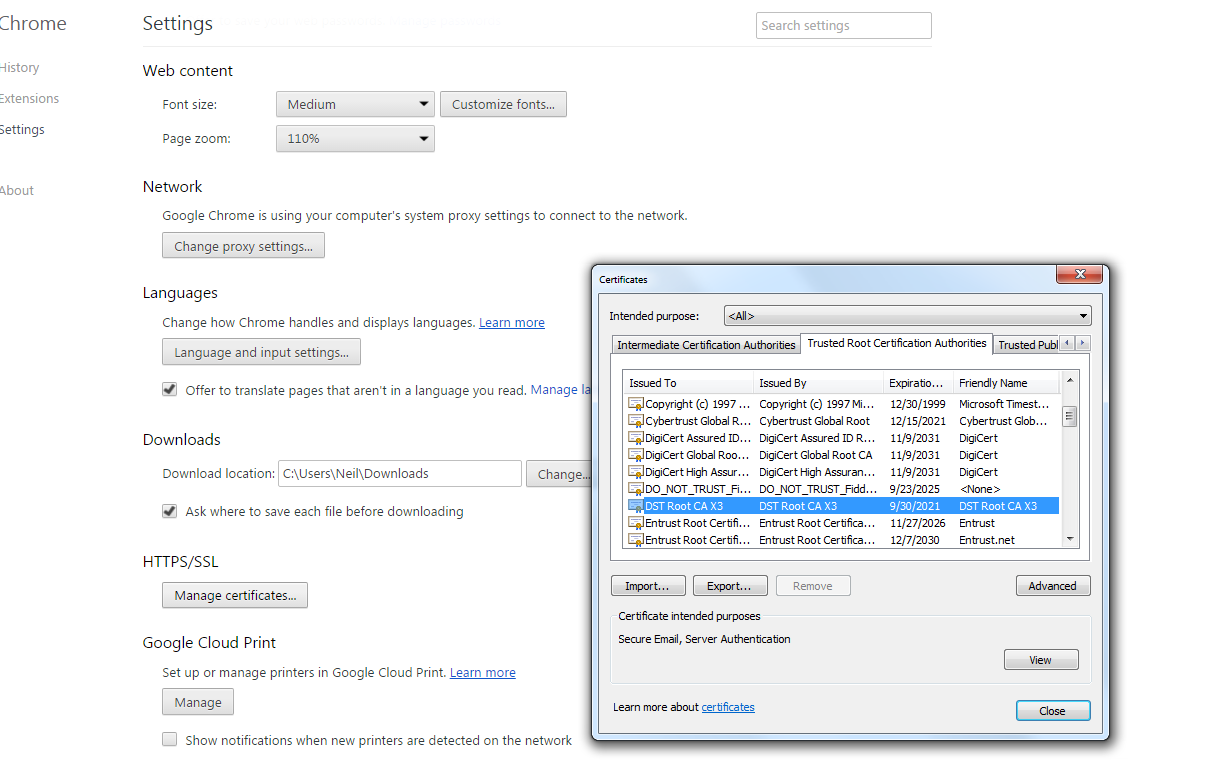
Task: Click the certificate list scrollbar thumb
Action: point(1070,417)
